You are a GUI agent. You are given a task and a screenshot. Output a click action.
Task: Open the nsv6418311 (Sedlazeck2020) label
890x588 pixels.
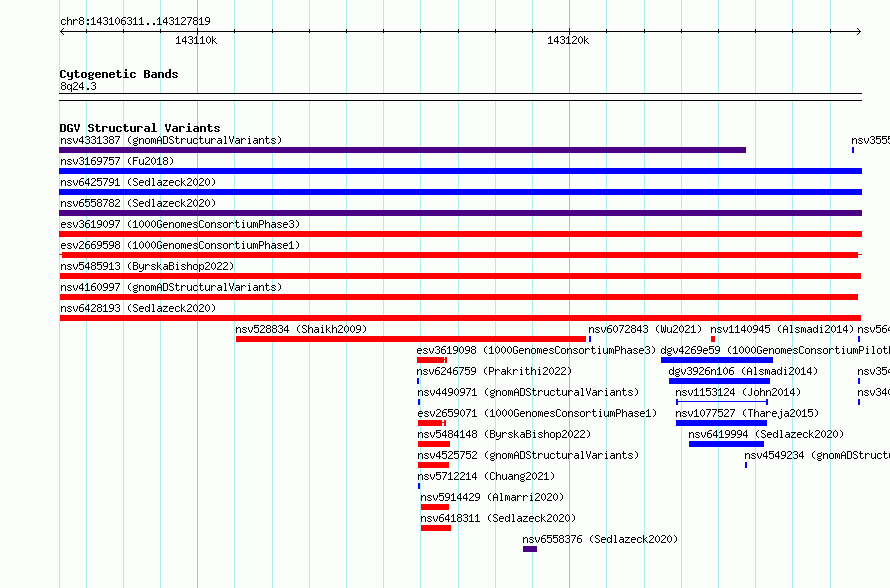point(498,518)
